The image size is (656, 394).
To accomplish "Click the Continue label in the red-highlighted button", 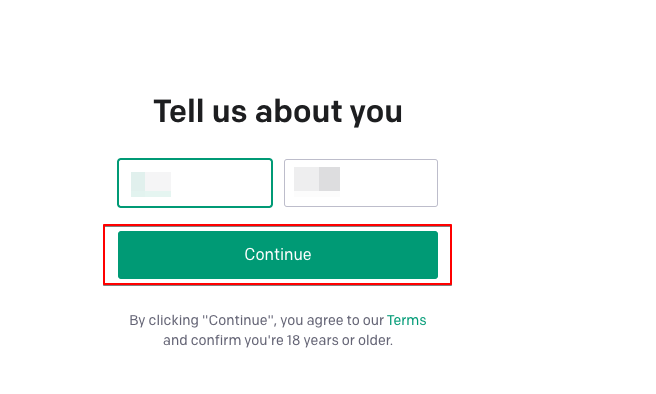I will (x=278, y=254).
